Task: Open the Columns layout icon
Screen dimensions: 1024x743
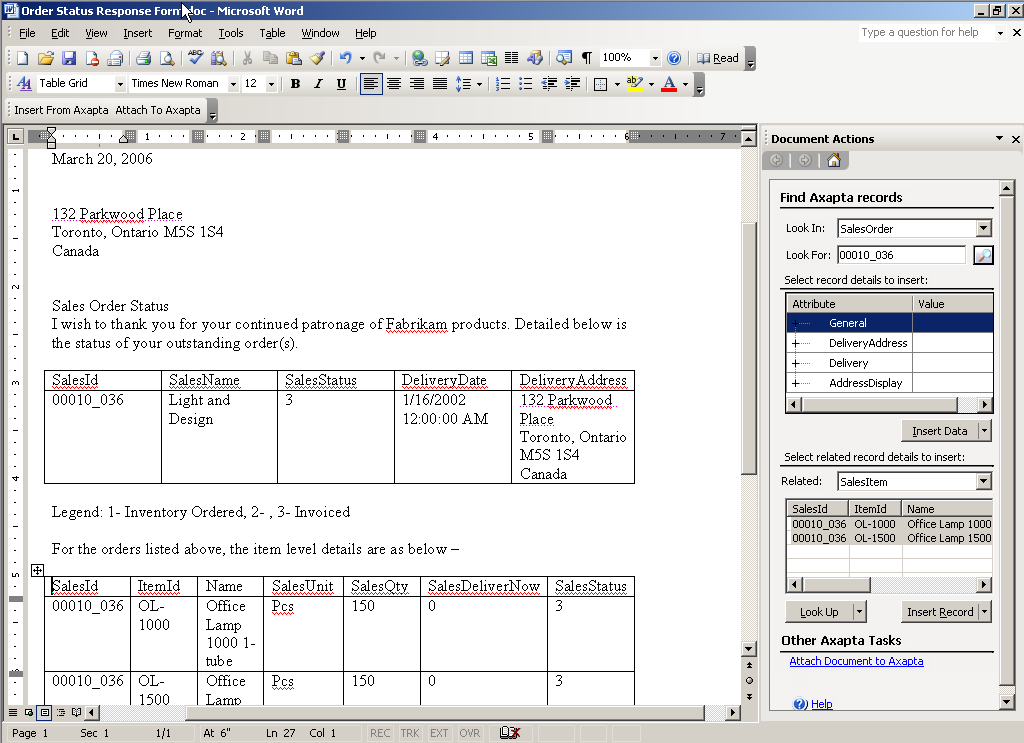Action: [511, 58]
